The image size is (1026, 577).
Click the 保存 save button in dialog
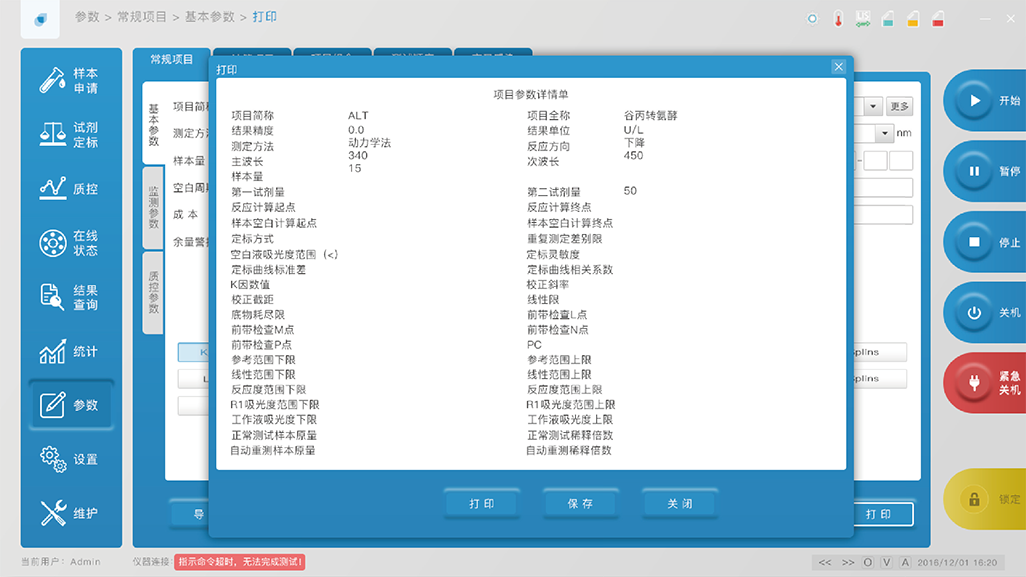[x=580, y=504]
